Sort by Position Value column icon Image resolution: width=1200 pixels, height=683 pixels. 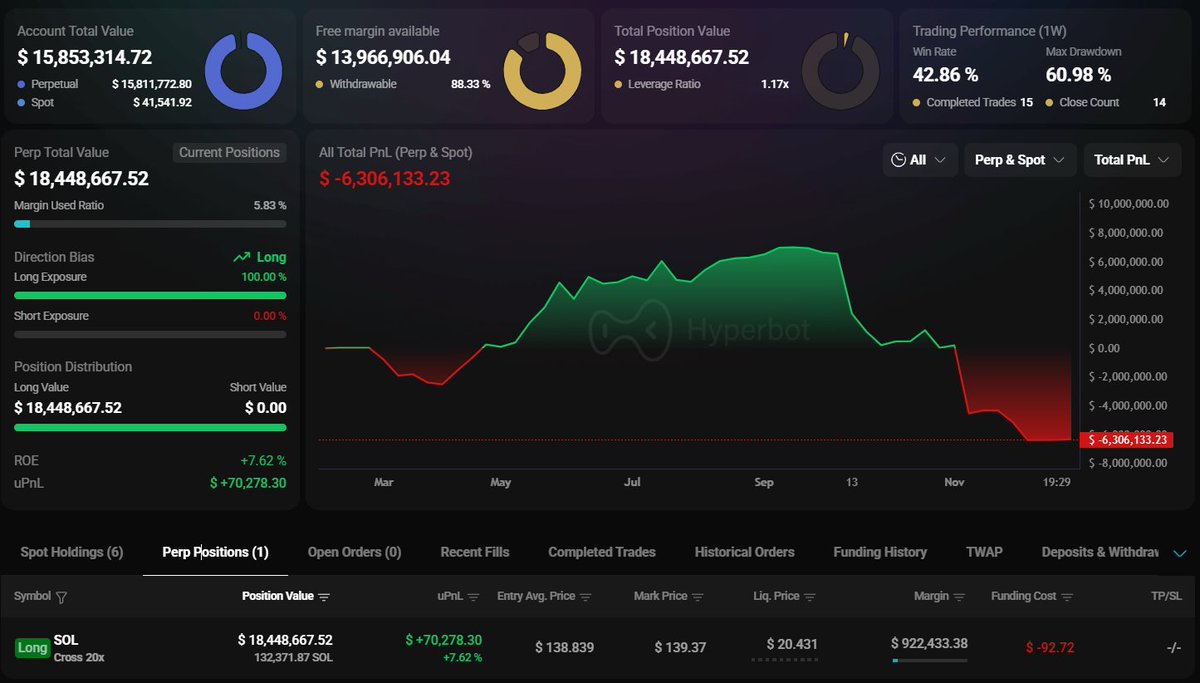point(323,597)
